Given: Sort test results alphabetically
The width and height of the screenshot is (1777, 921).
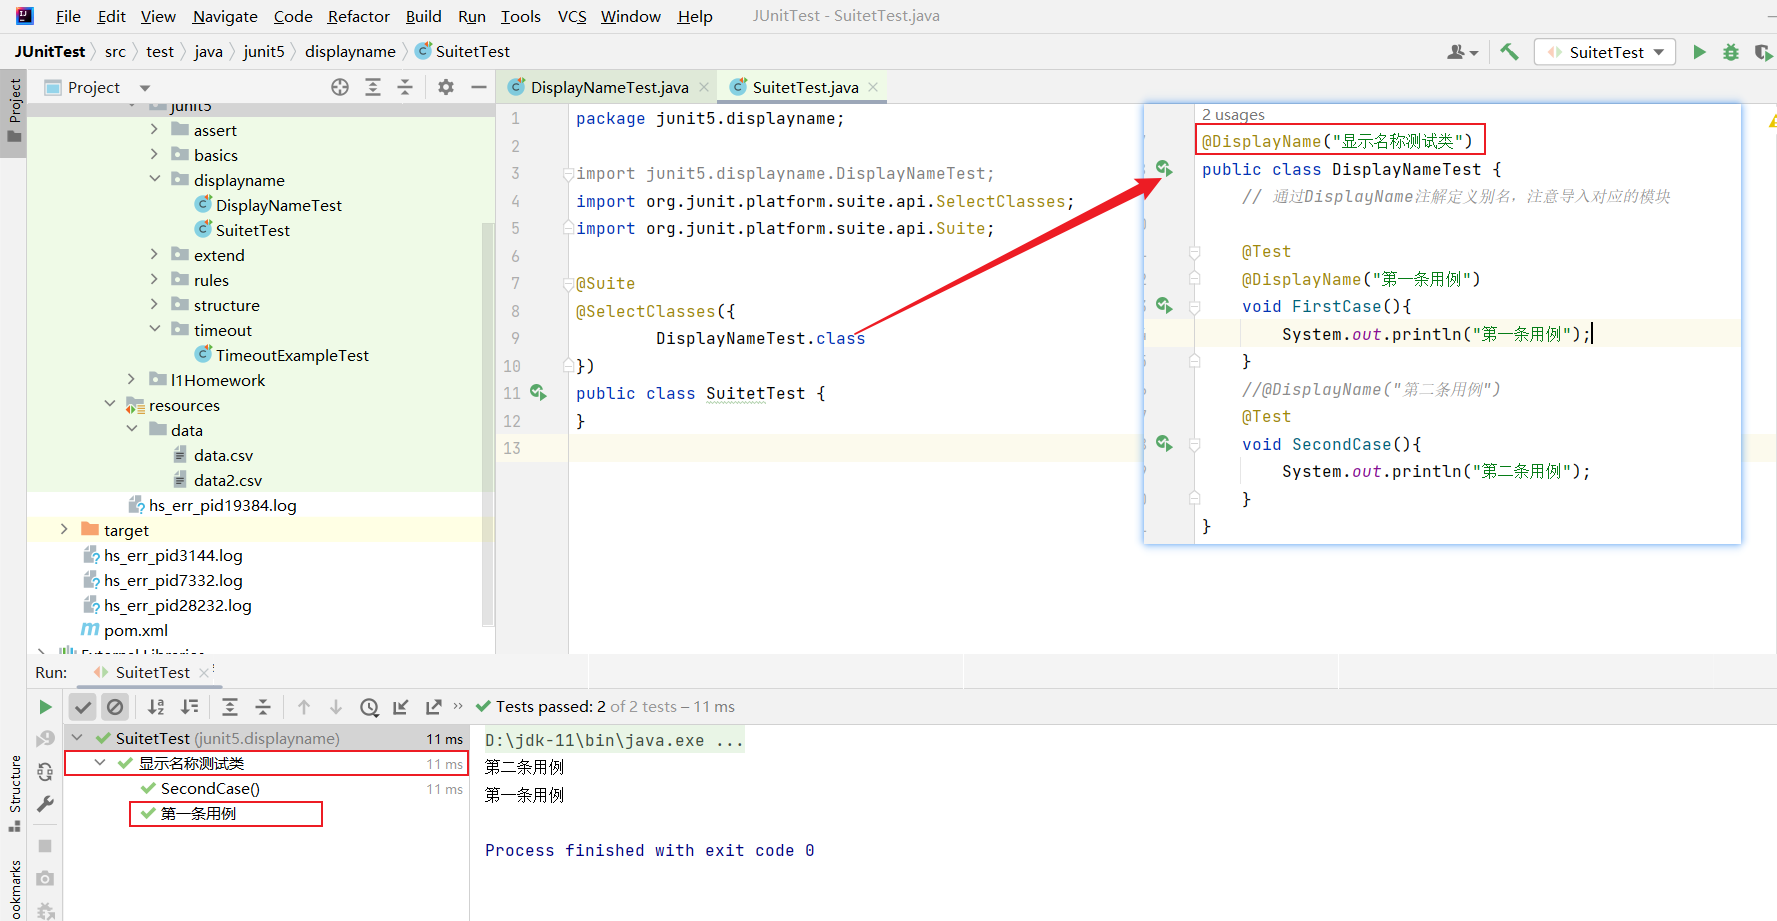Looking at the screenshot, I should click(x=156, y=707).
